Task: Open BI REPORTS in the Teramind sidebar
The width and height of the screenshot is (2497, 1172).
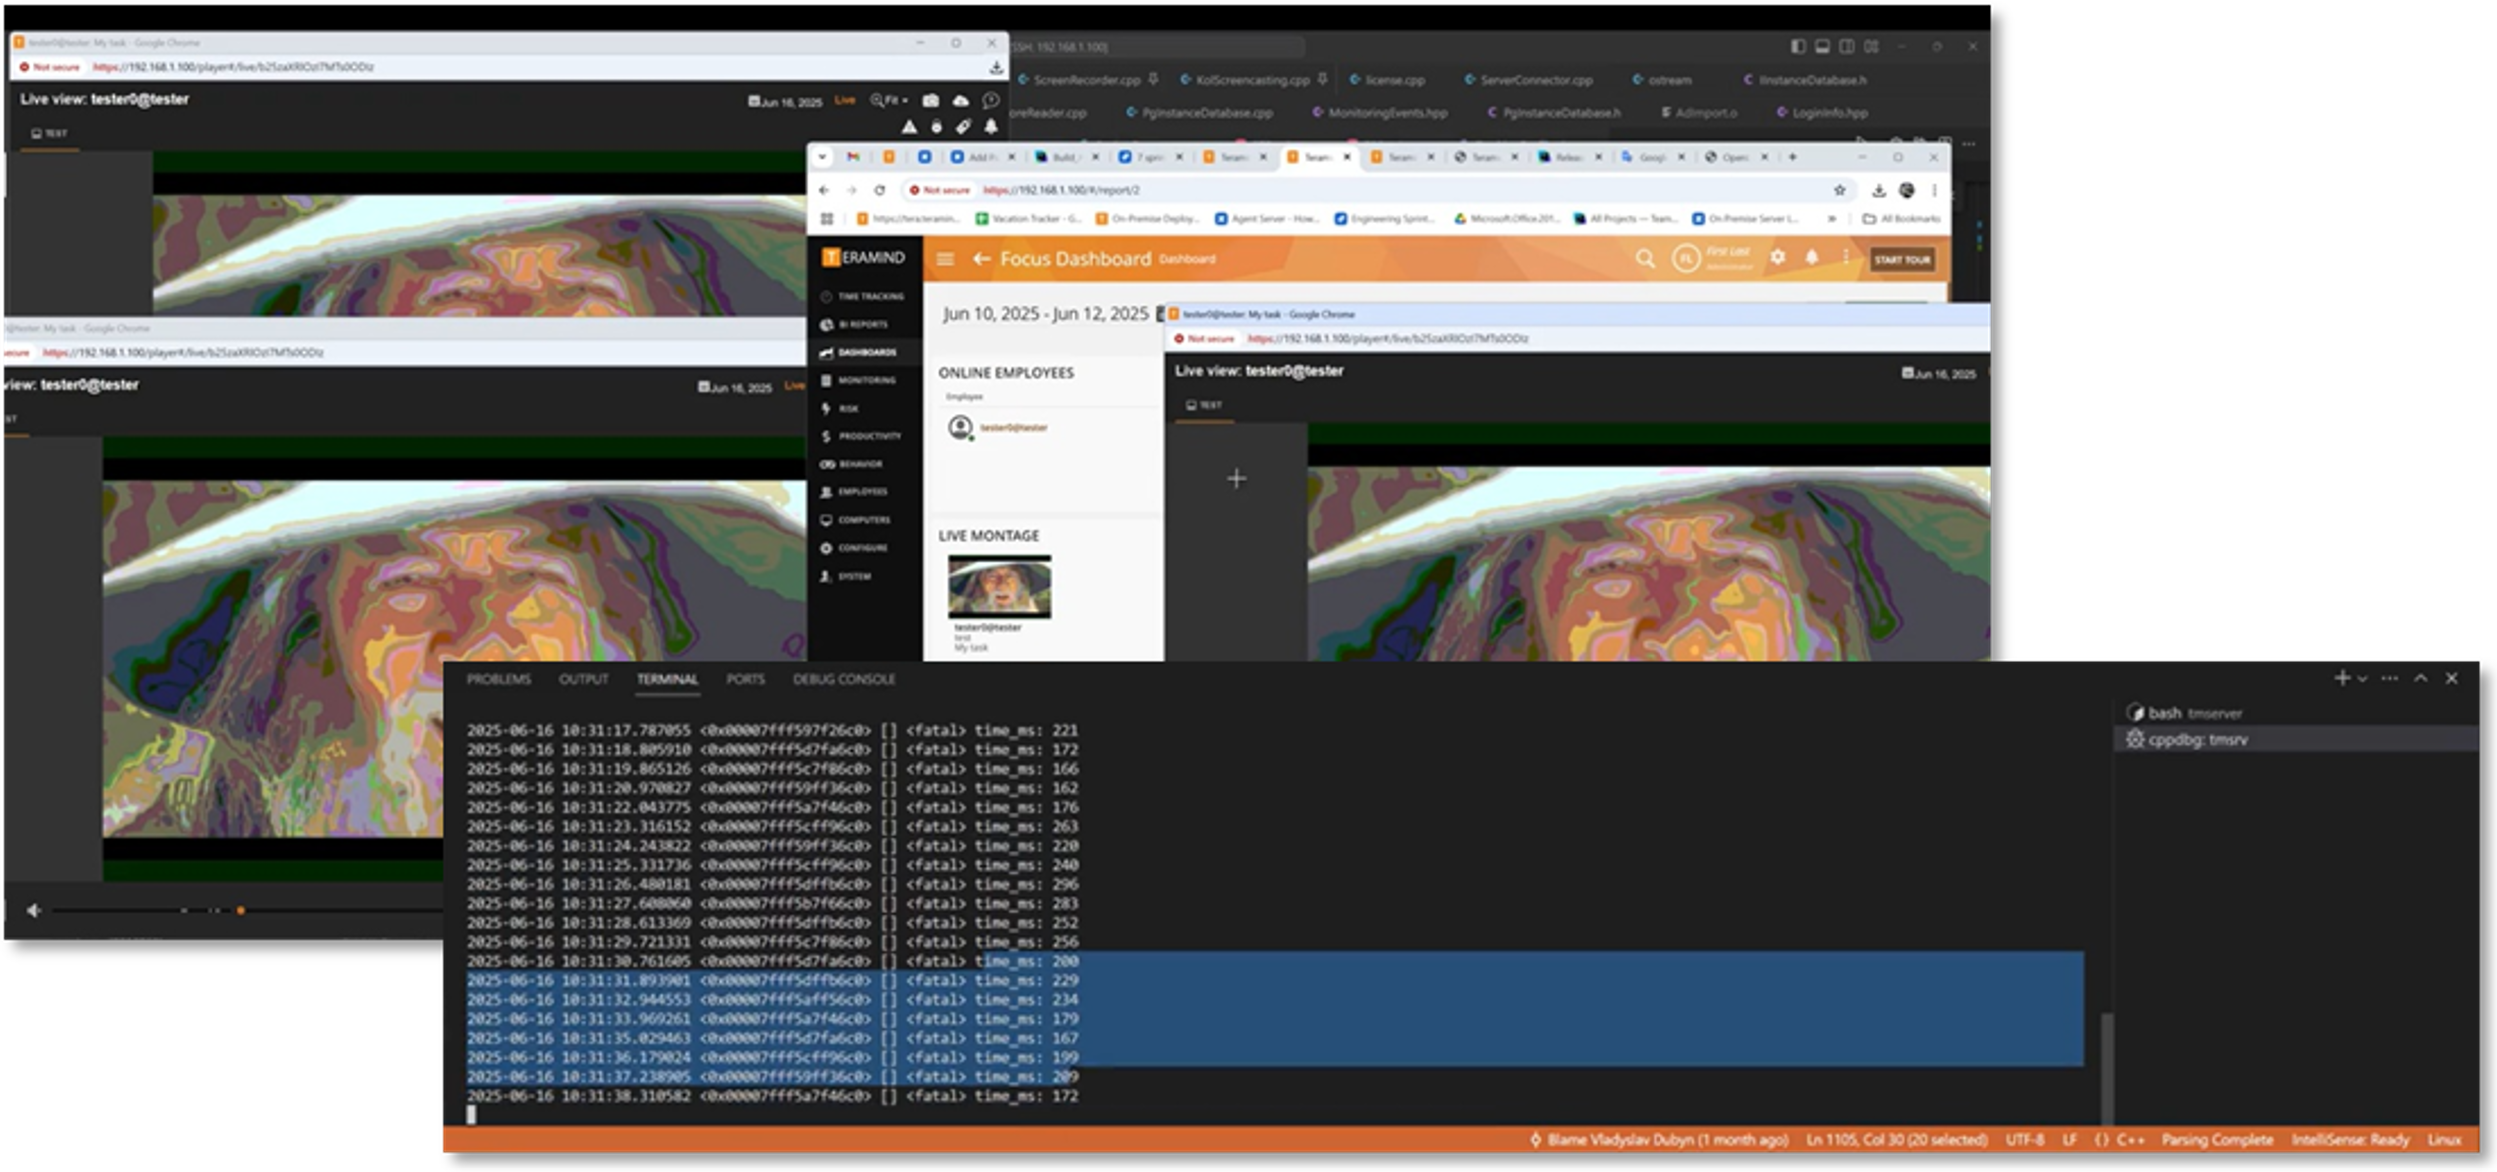Action: pyautogui.click(x=855, y=324)
